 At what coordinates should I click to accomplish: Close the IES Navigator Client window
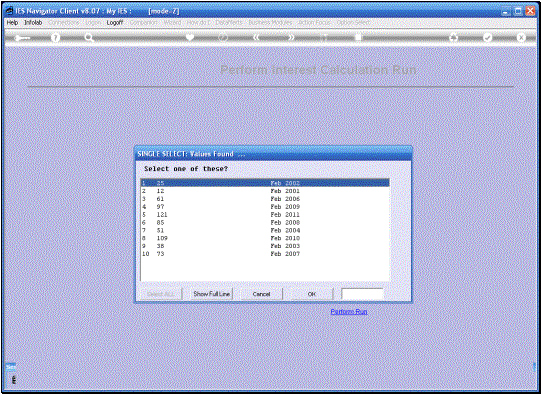(530, 11)
